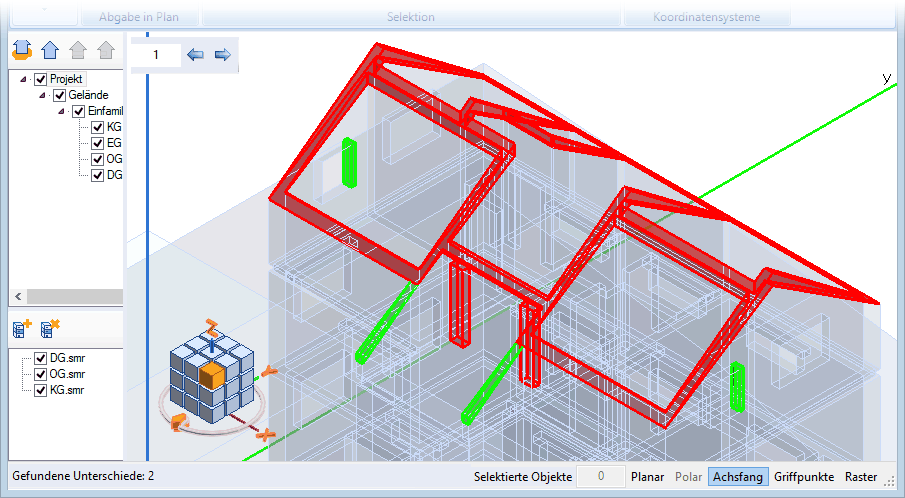Toggle the Raster mode
This screenshot has width=905, height=498.
pyautogui.click(x=861, y=477)
